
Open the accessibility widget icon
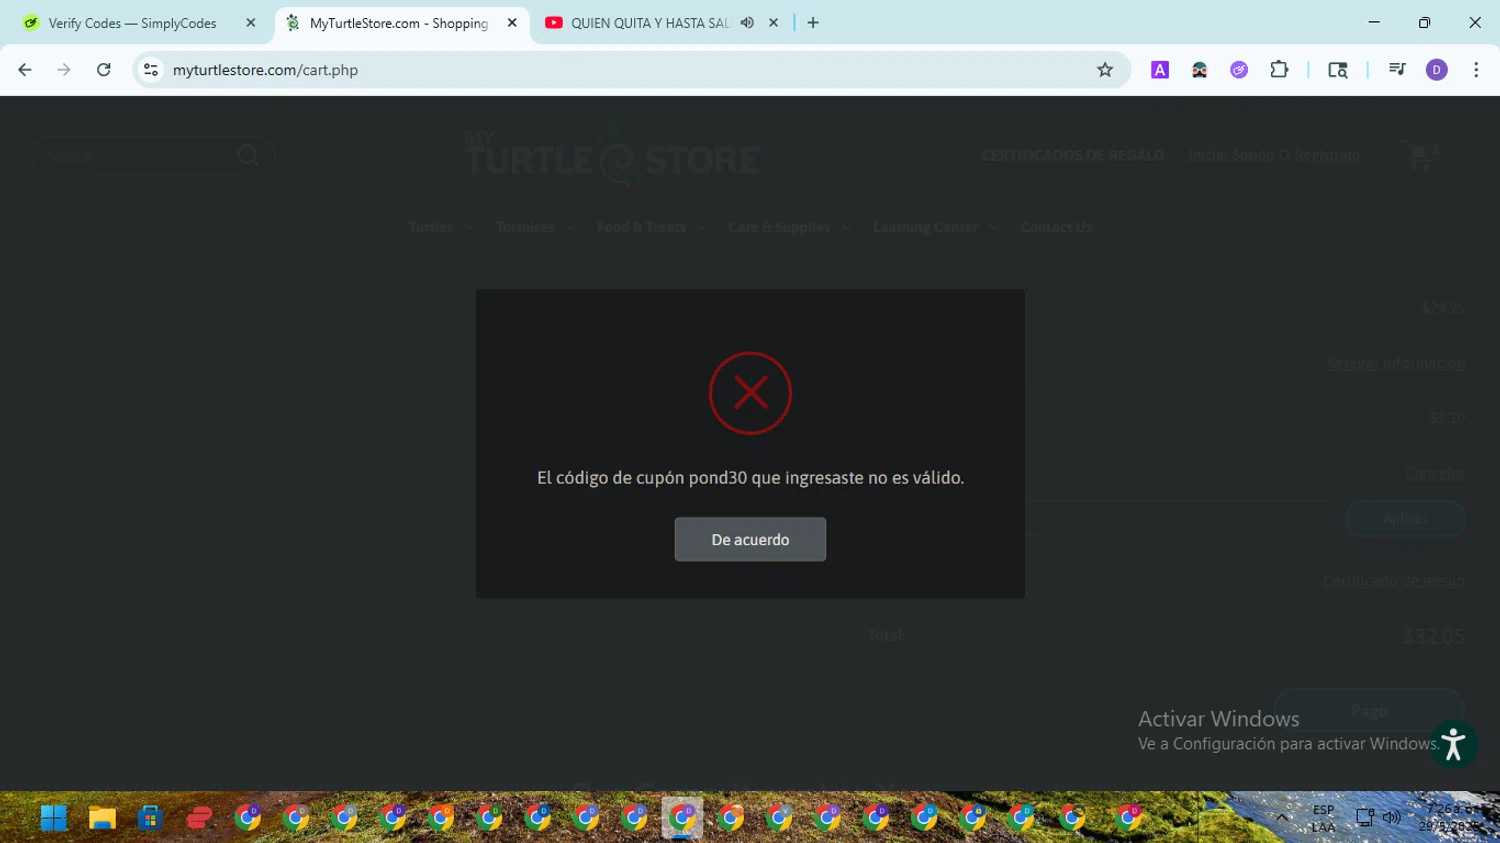point(1453,745)
